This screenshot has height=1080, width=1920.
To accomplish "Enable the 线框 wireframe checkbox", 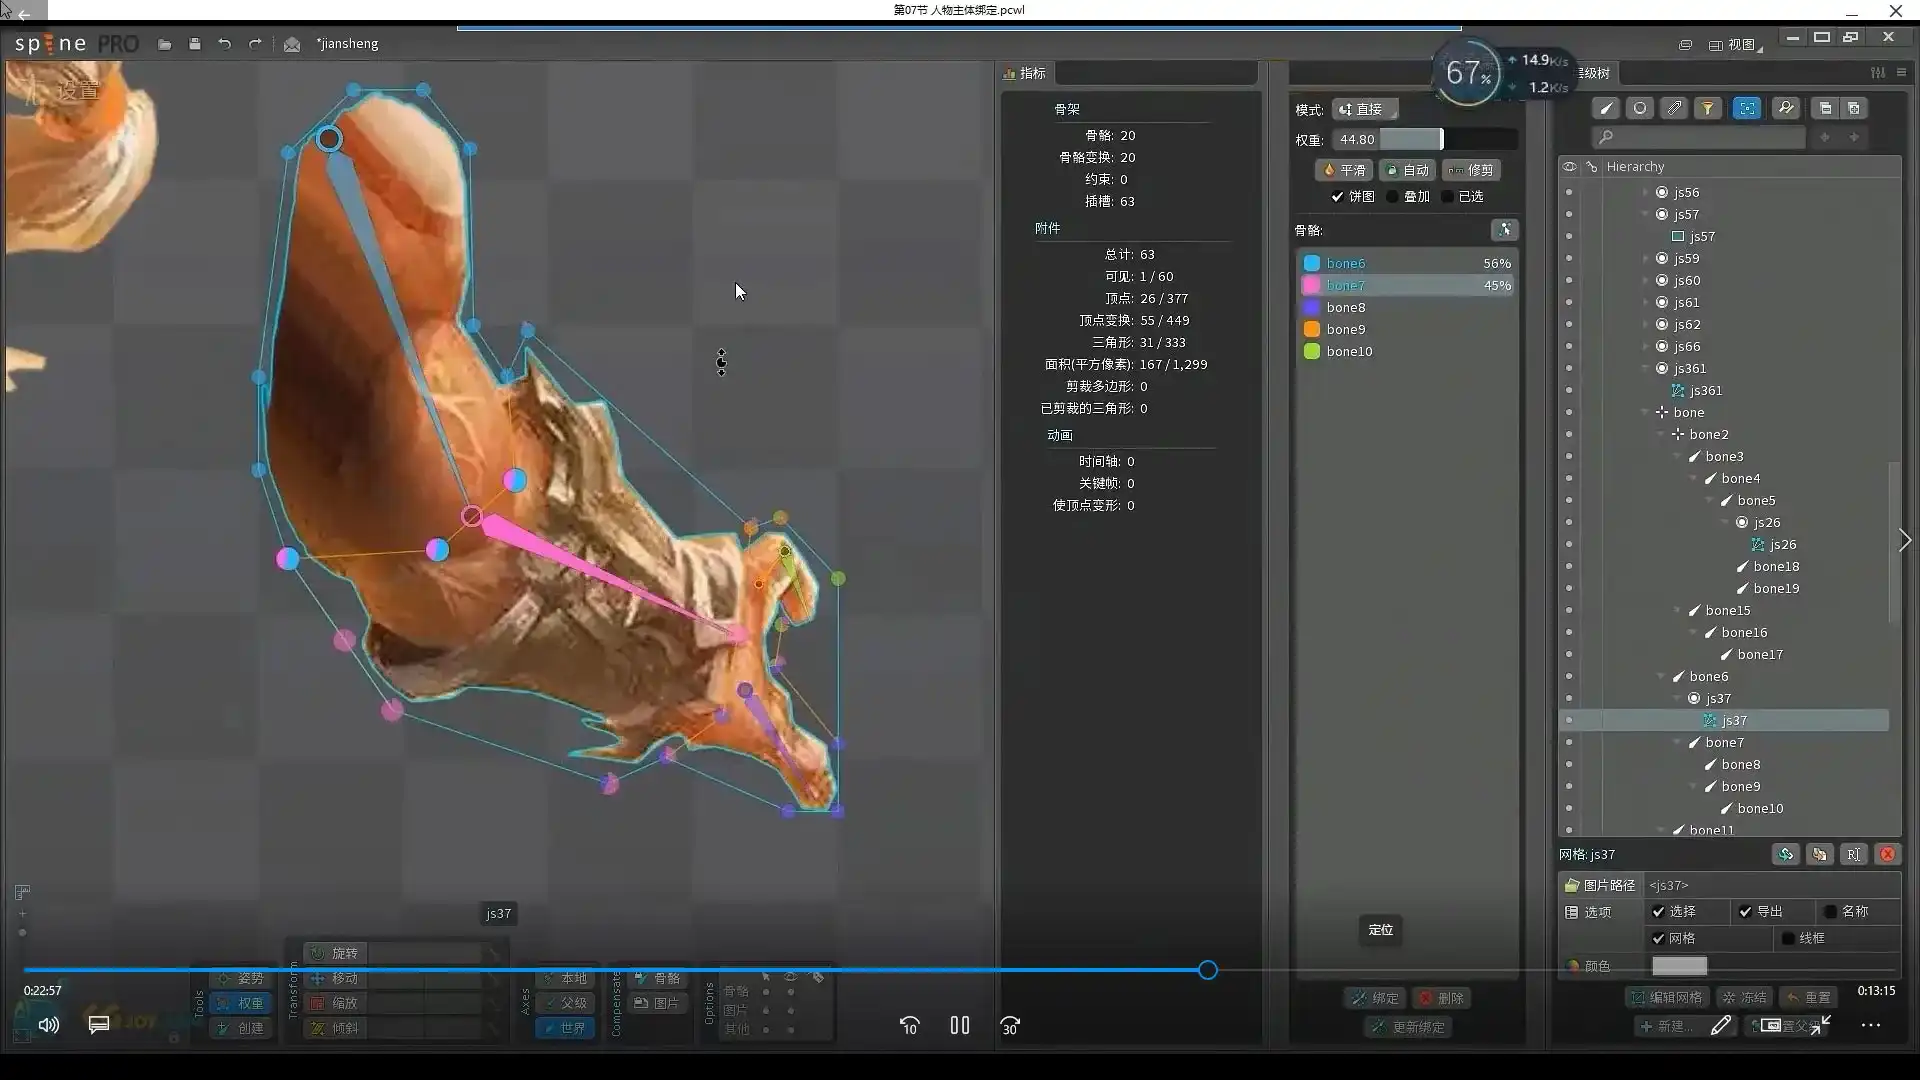I will pos(1788,938).
